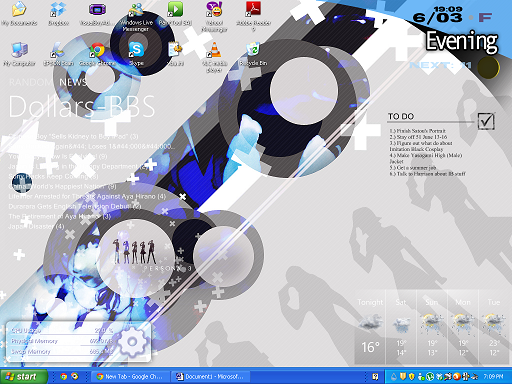This screenshot has width=512, height=384.
Task: Open the notepad file icon beside Skype
Action: point(175,54)
